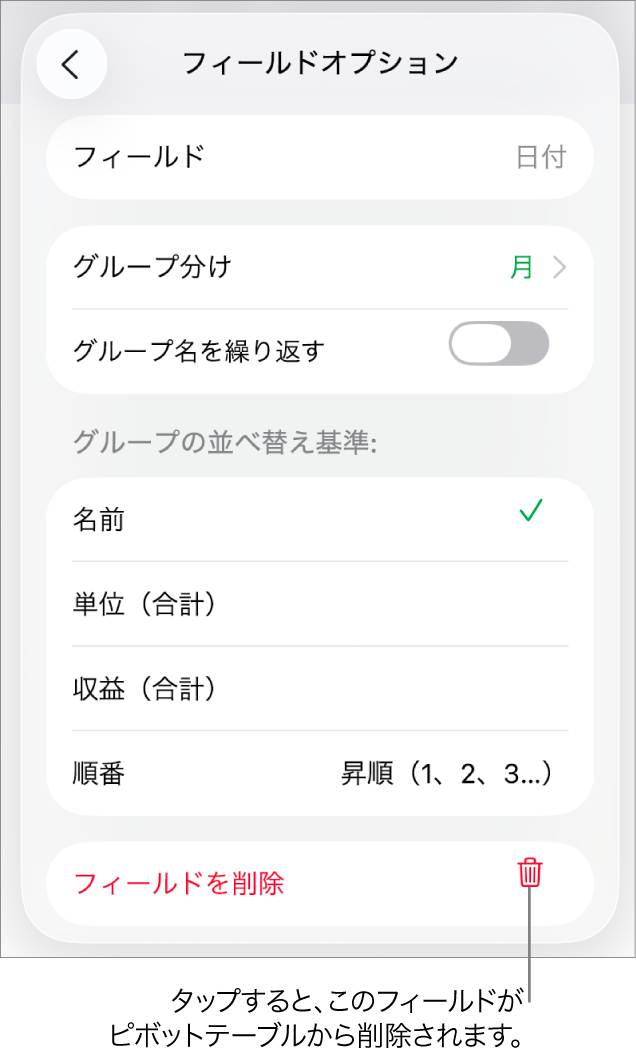Screen dimensions: 636x1053
Task: Click the グループの並べ替え基準 section heading
Action: pos(225,443)
